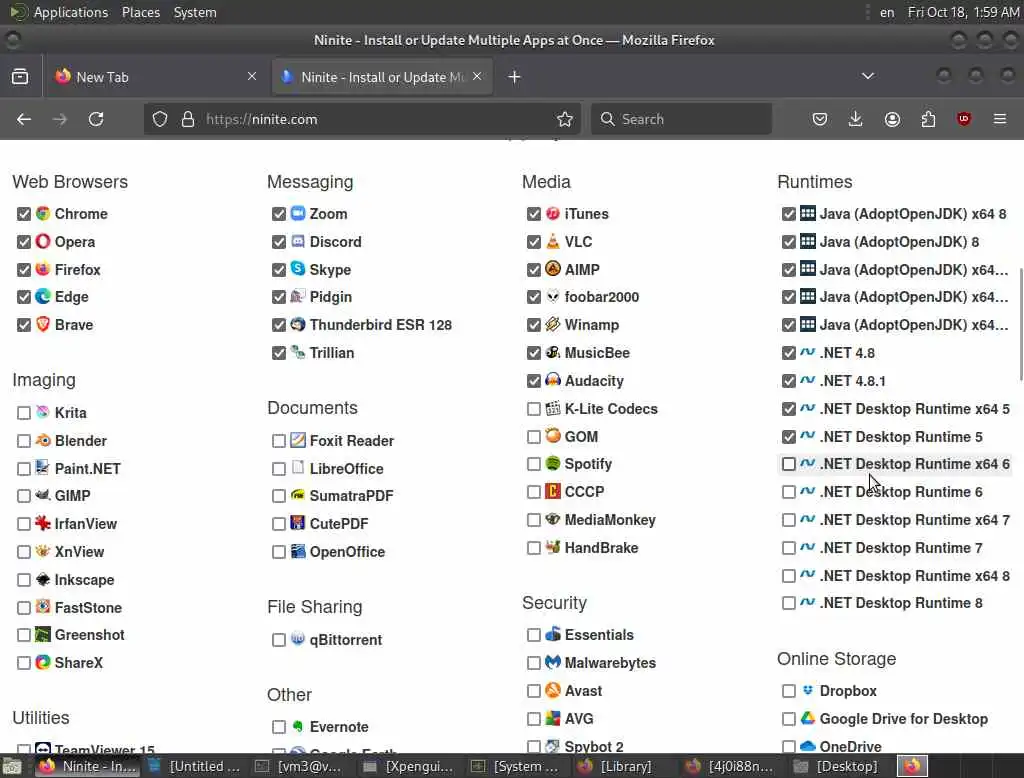Click the Skype icon

[298, 268]
